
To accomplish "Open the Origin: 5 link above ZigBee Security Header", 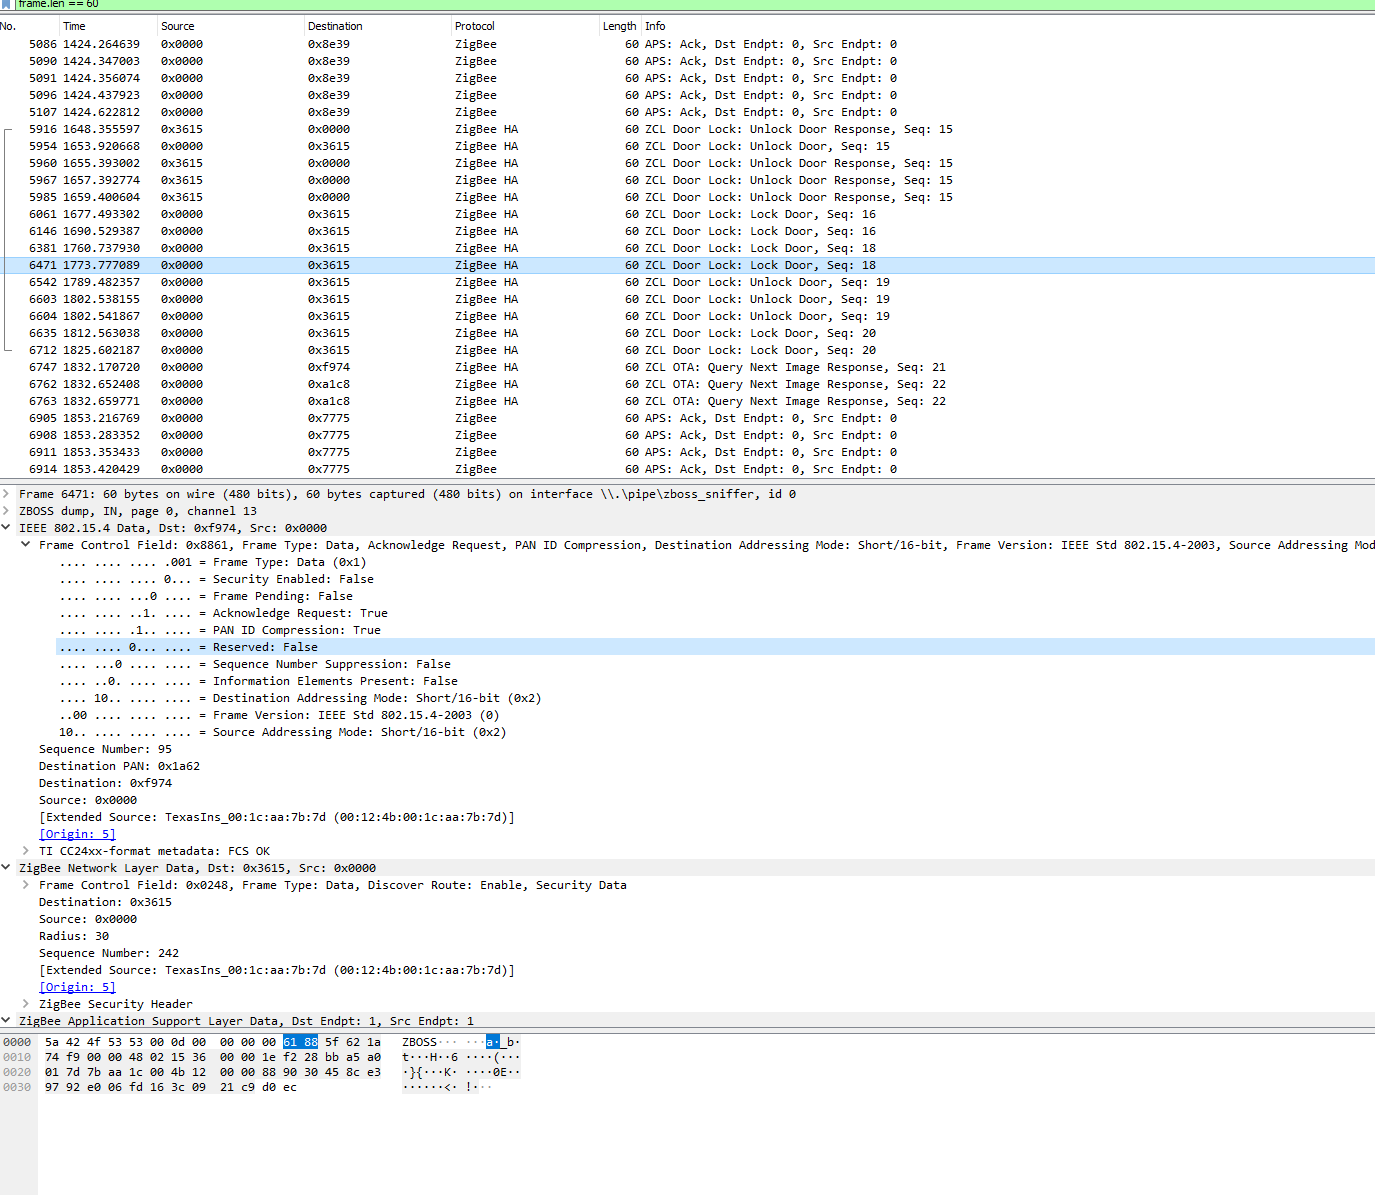I will (x=77, y=986).
